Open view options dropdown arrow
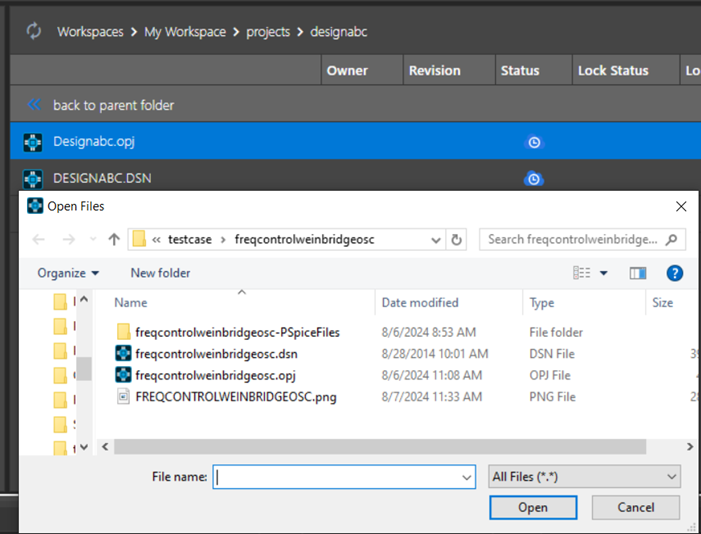 pyautogui.click(x=604, y=273)
